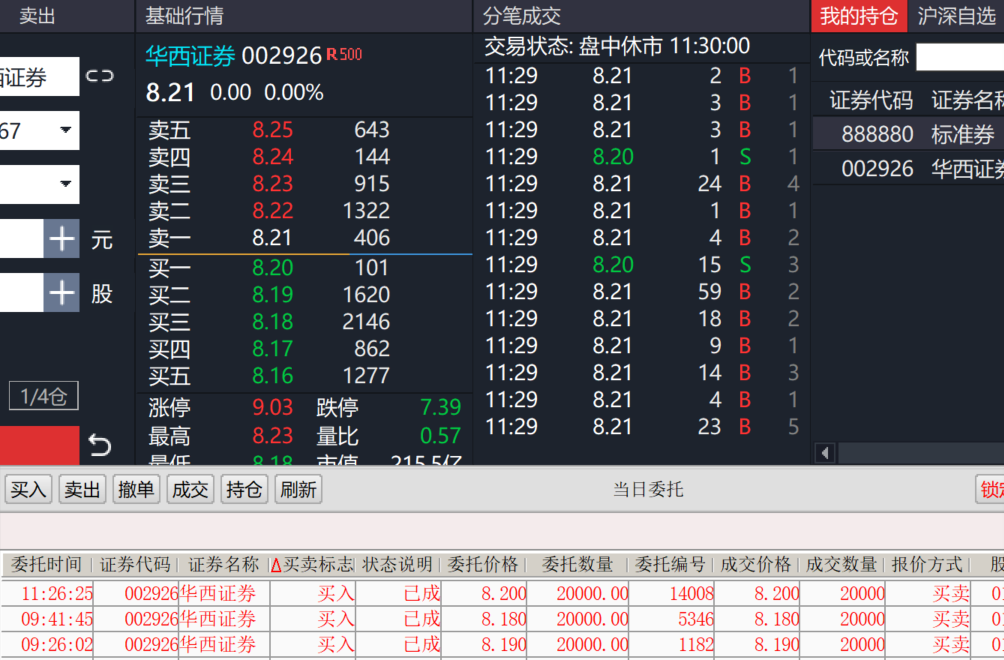Select order row placed at 11:26:25

point(502,593)
